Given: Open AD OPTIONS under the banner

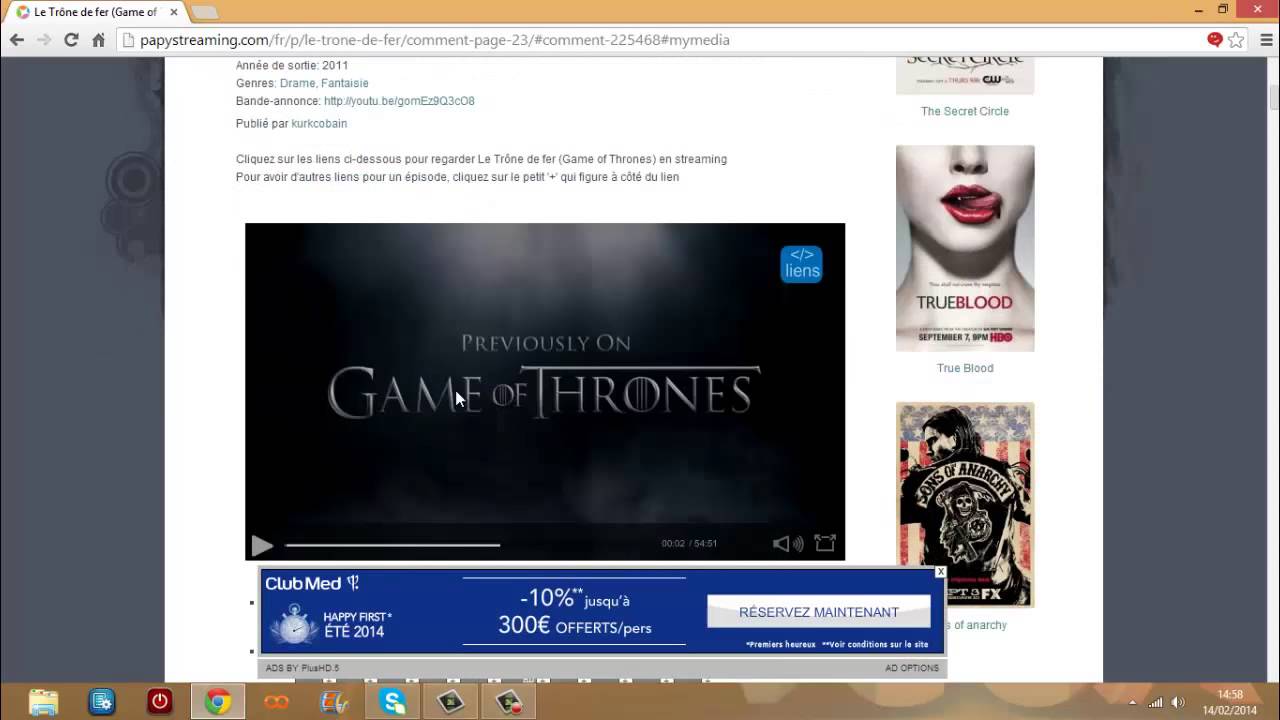Looking at the screenshot, I should click(911, 668).
